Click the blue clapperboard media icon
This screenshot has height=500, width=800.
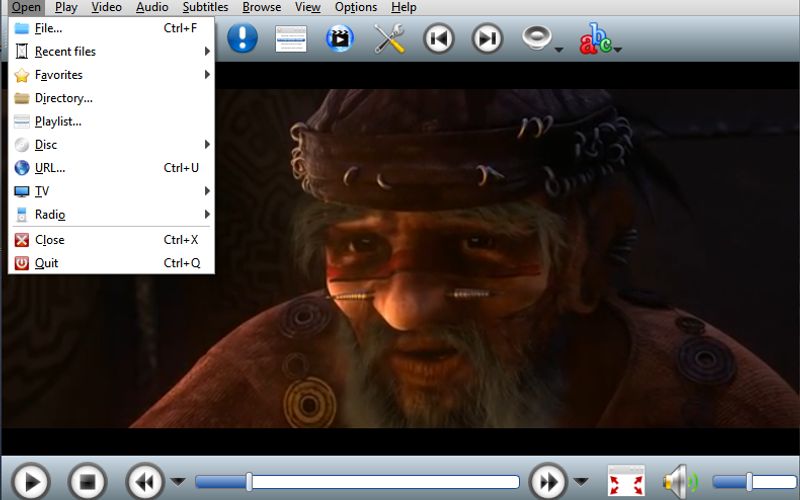(340, 38)
